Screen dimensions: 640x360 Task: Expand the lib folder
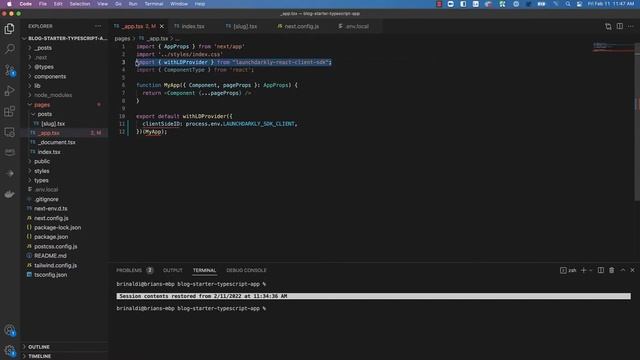(x=37, y=86)
